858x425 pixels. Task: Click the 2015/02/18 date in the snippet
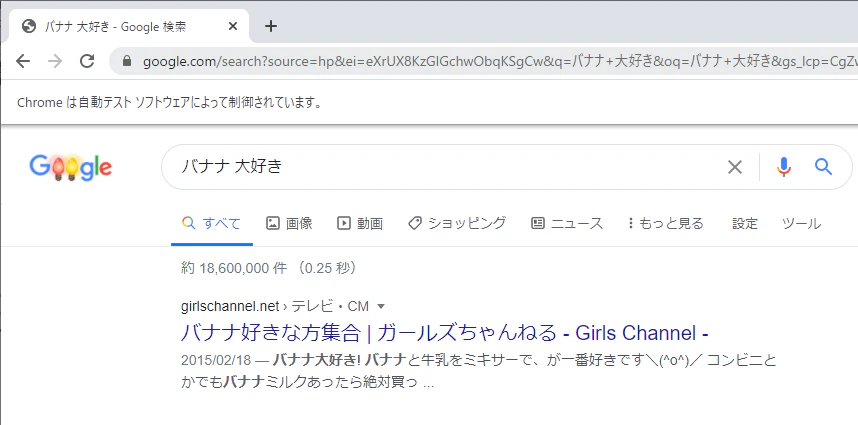click(x=216, y=360)
